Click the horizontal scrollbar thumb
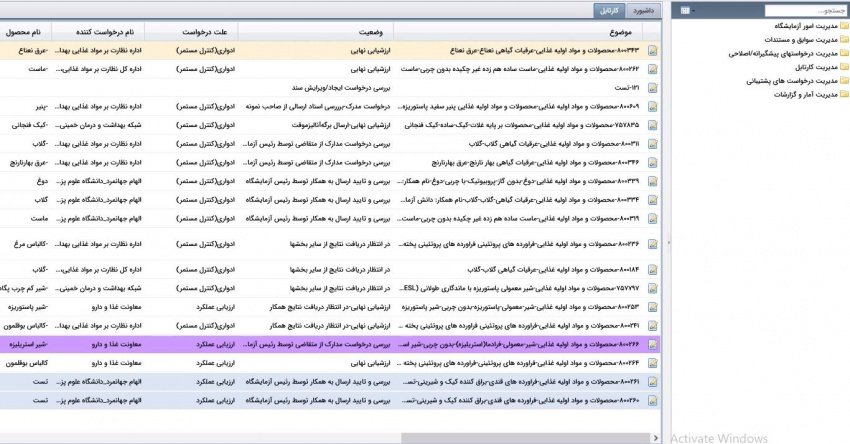 click(x=525, y=438)
